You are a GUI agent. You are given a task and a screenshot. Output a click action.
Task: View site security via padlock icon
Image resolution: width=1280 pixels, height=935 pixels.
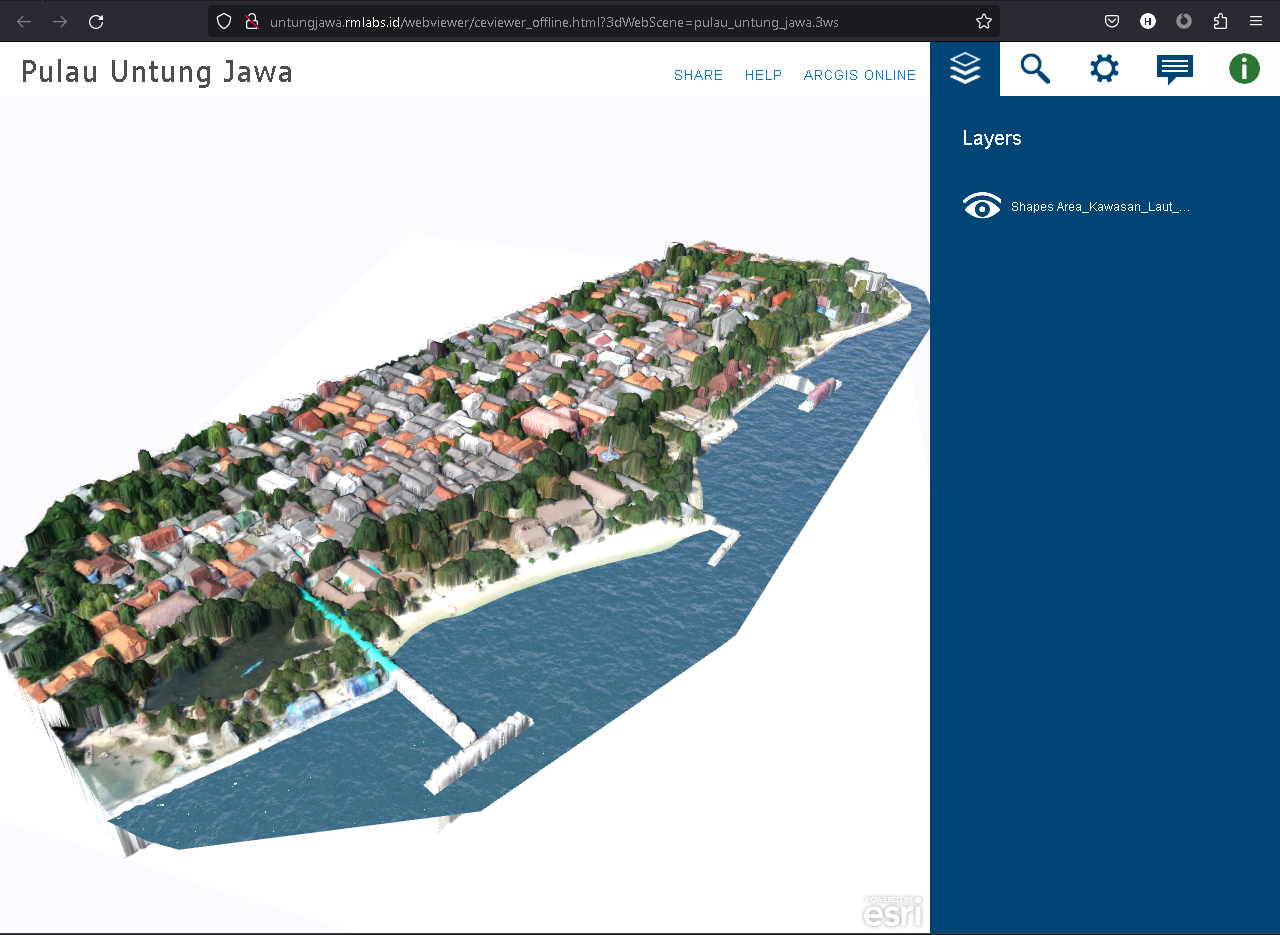[x=252, y=21]
